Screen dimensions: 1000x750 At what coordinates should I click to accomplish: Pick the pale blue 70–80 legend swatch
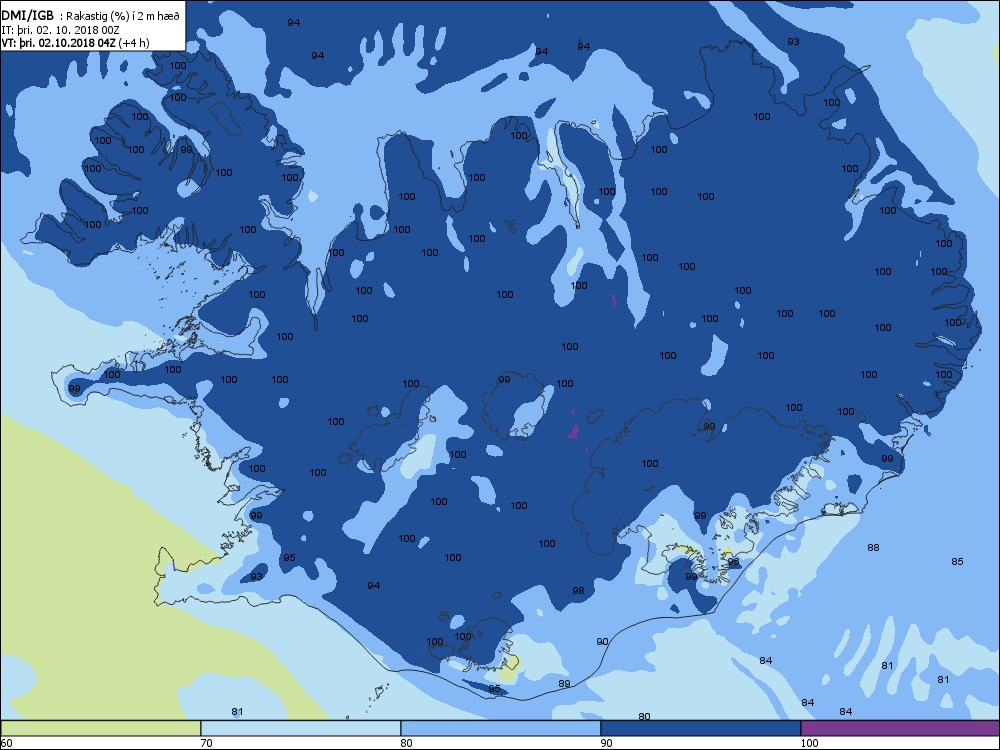[x=300, y=728]
